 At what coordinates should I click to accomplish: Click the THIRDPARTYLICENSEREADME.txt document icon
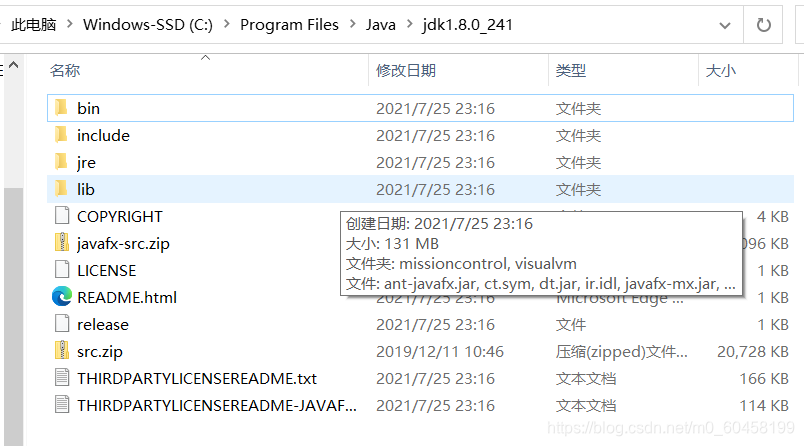tap(62, 378)
